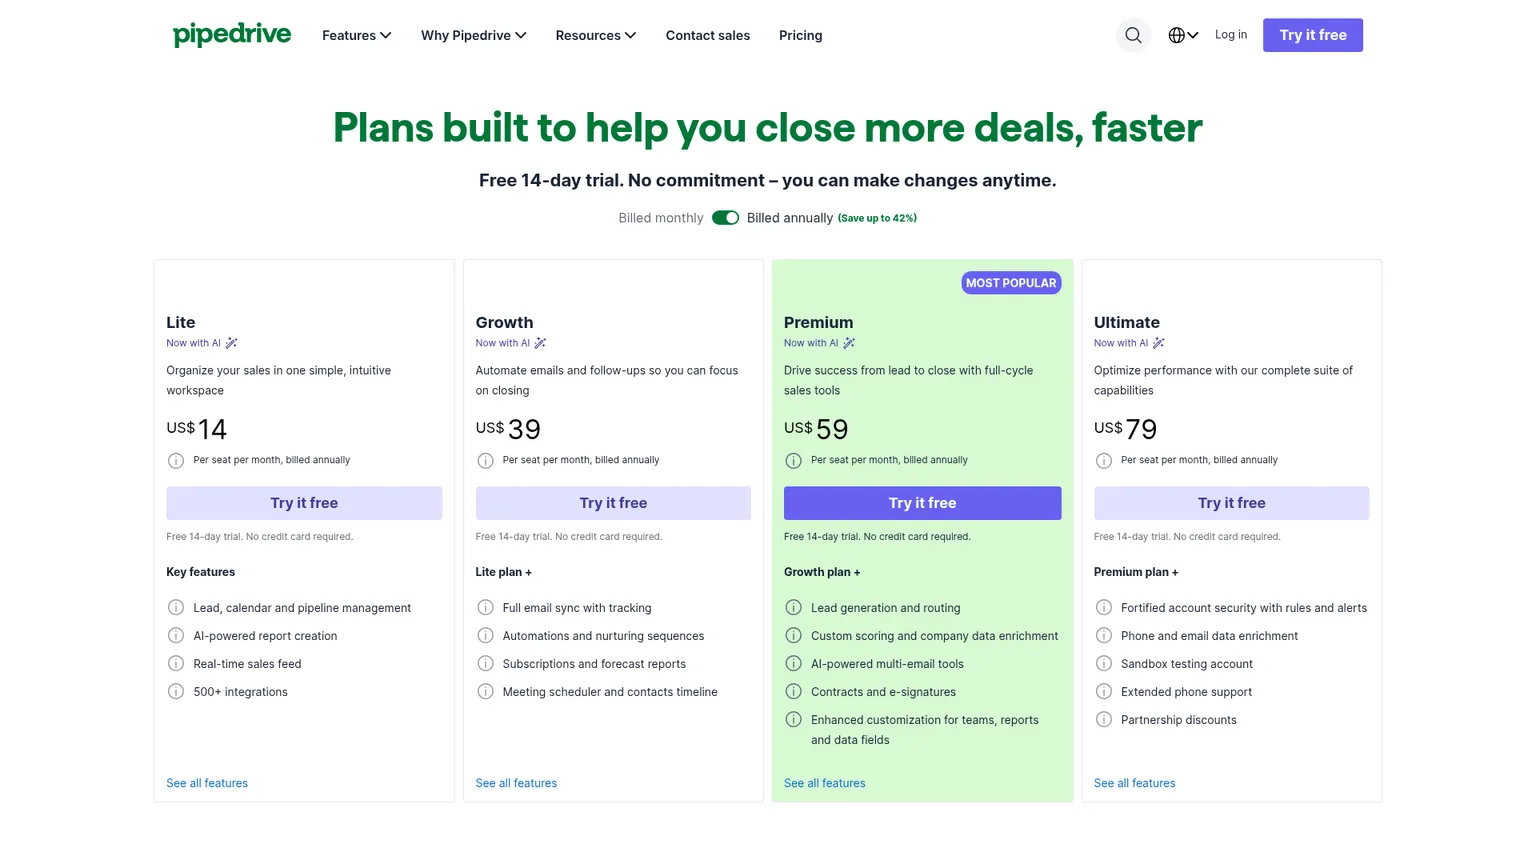Info icon for Automations and nurturing sequences
1536x864 pixels.
(485, 636)
